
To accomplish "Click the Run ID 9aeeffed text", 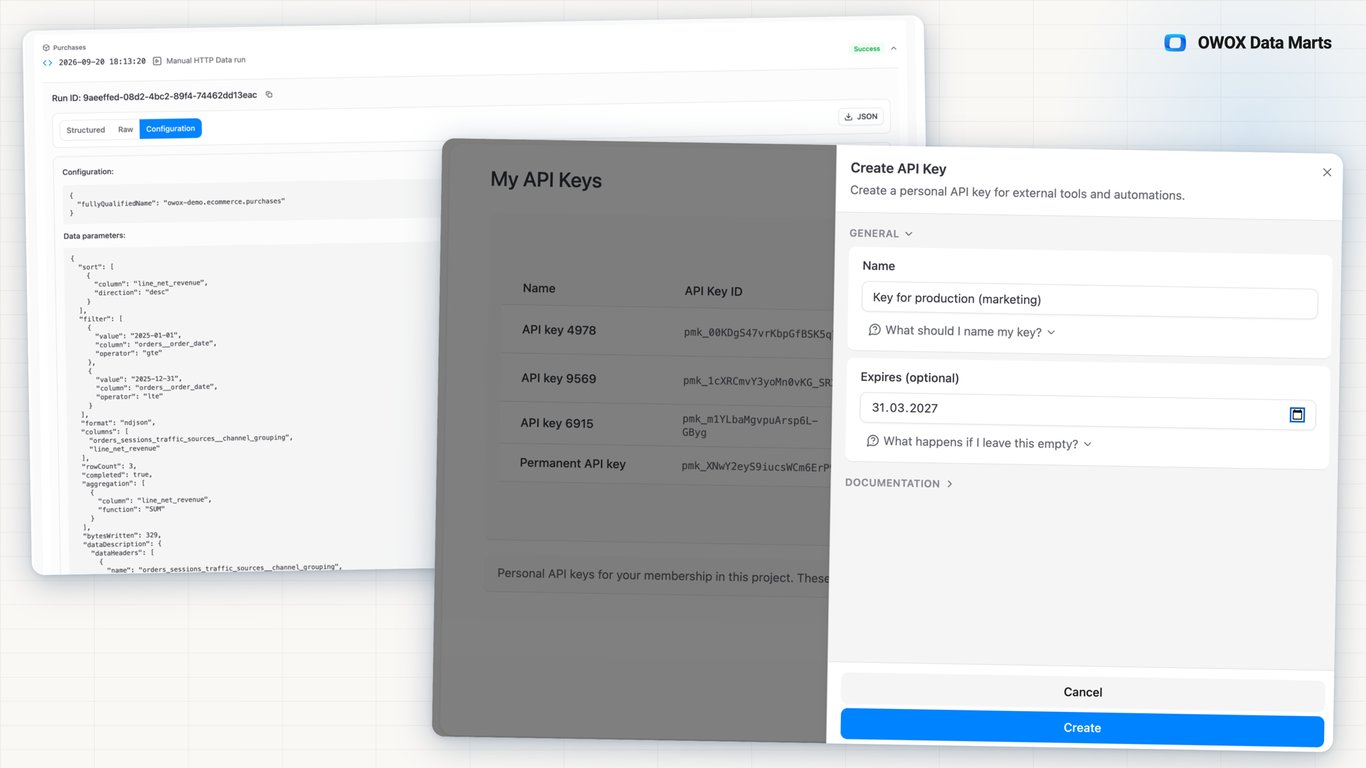I will pos(155,96).
